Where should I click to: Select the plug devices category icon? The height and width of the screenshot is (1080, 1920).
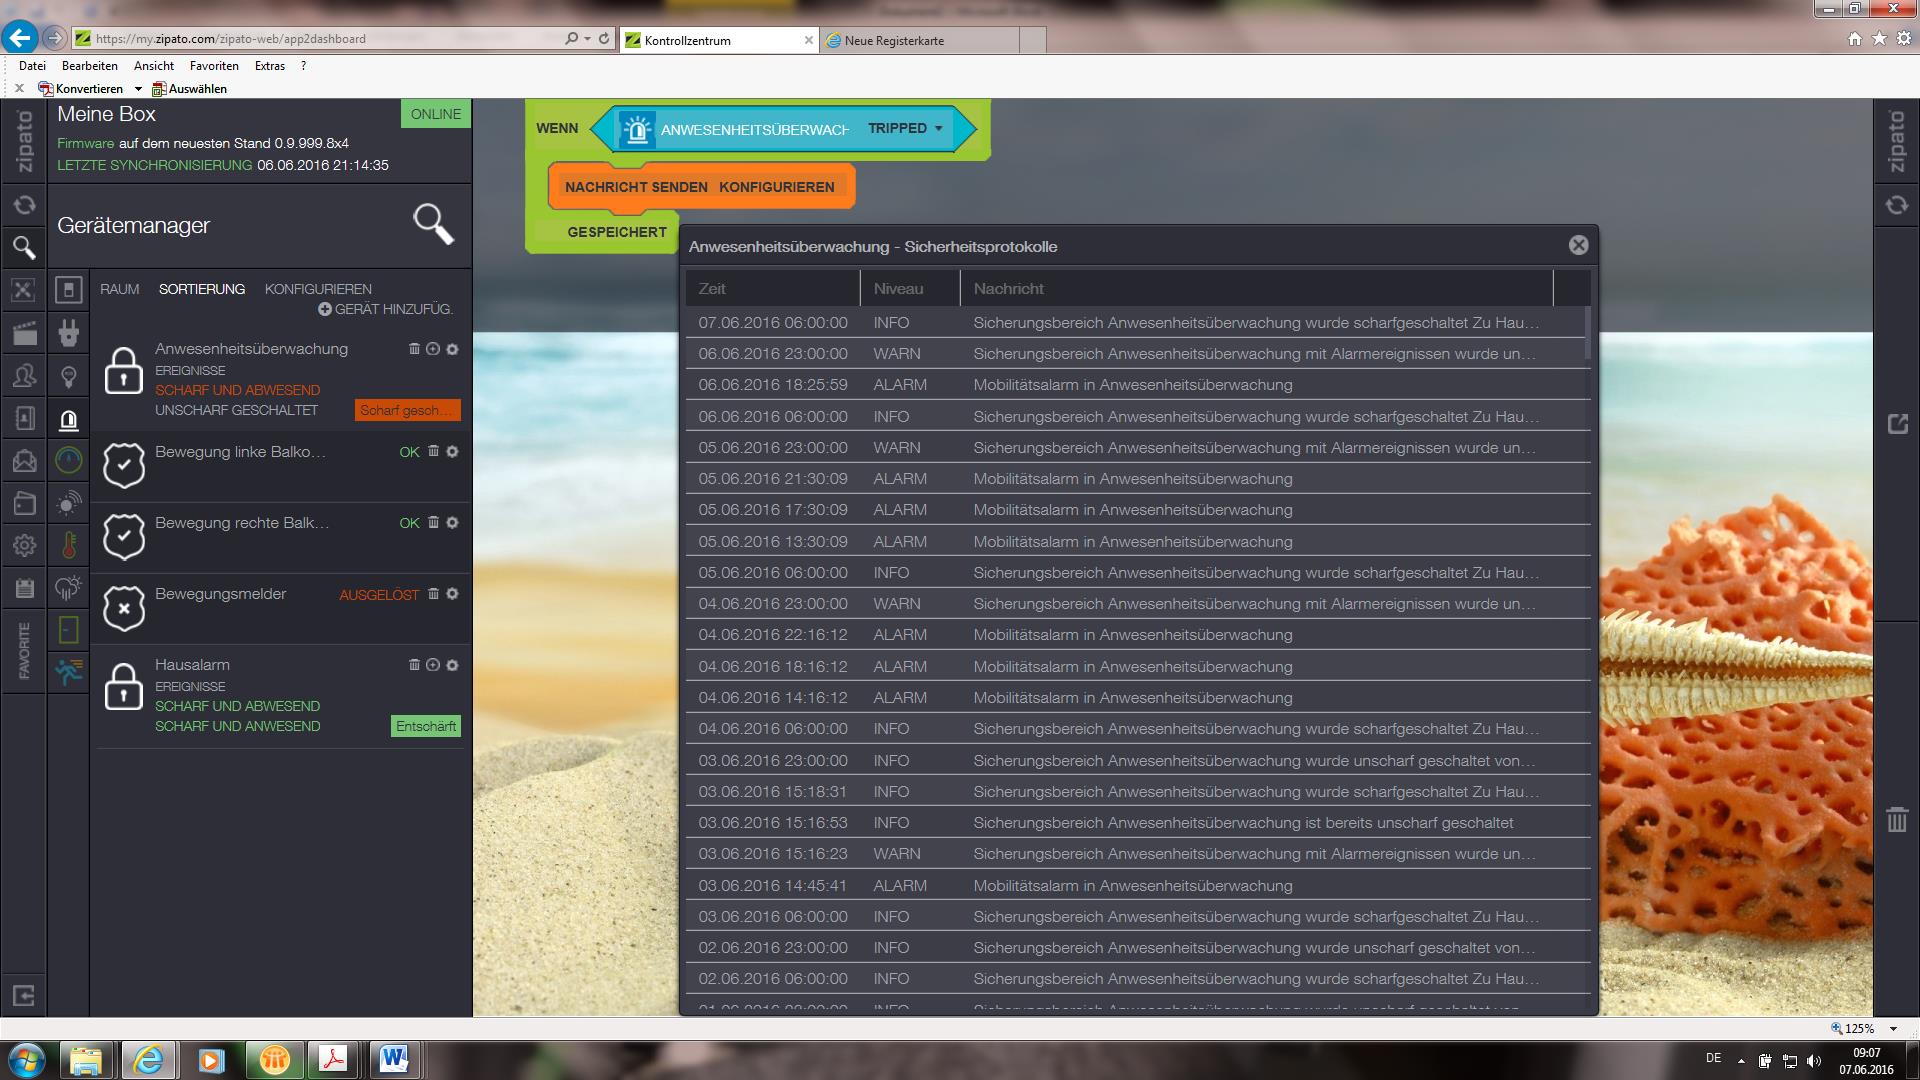point(69,333)
